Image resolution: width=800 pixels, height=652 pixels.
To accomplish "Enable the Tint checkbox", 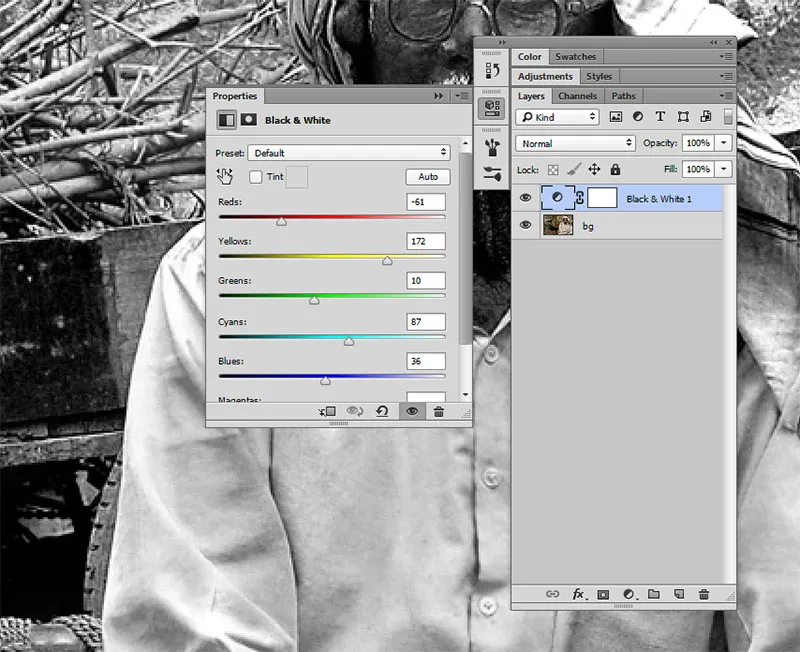I will [x=255, y=176].
